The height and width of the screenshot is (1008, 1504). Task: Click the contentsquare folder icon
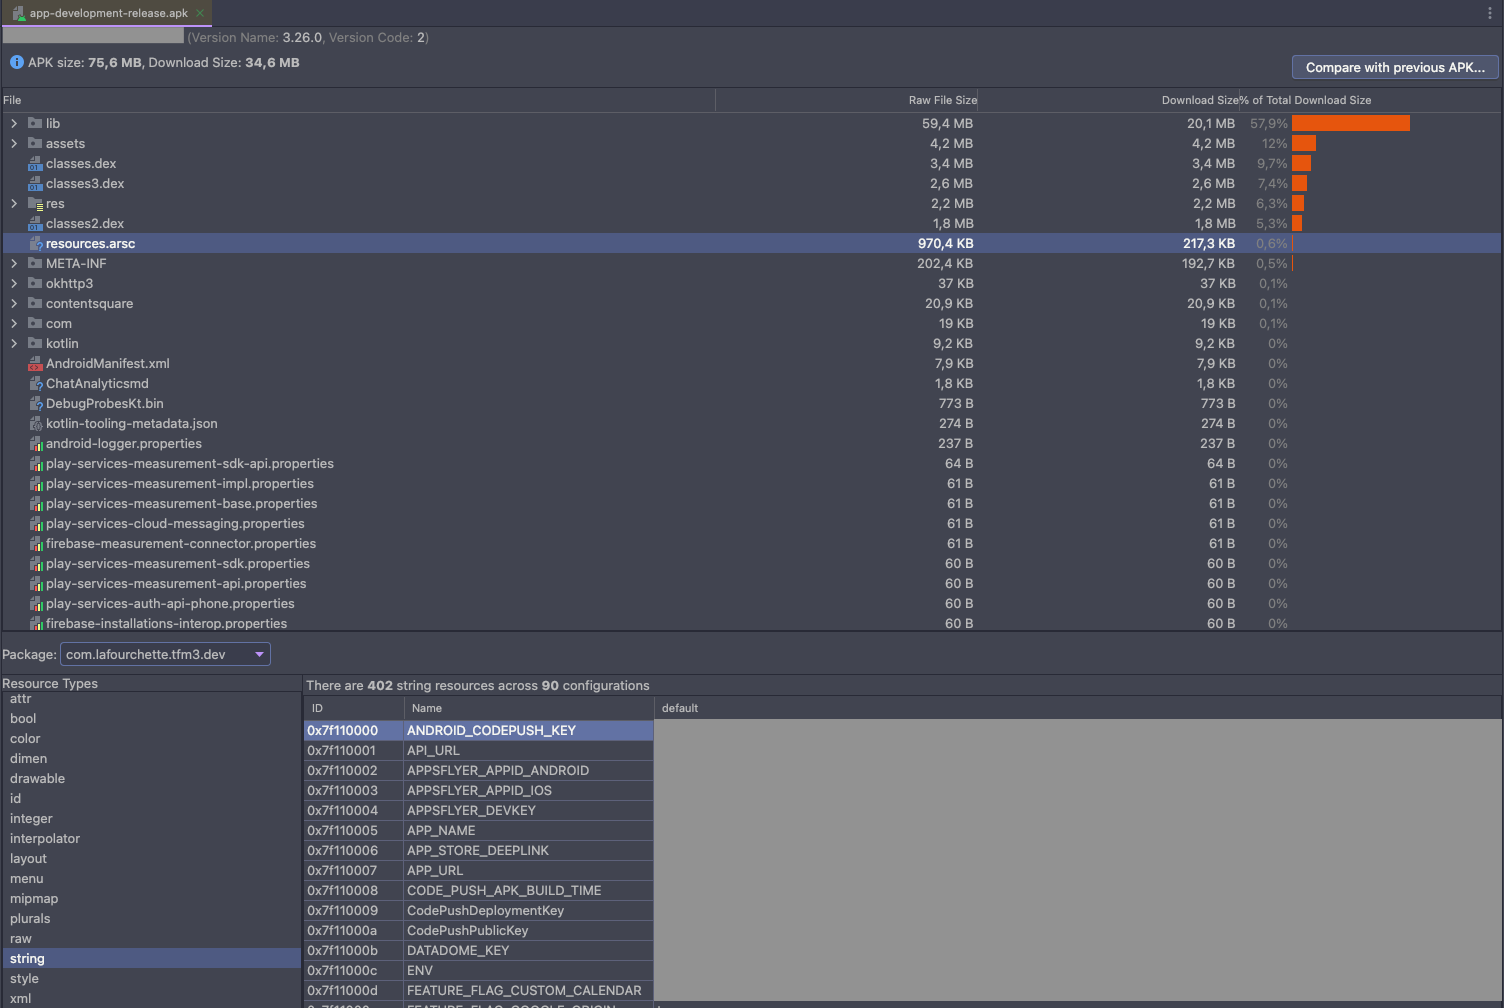[35, 303]
